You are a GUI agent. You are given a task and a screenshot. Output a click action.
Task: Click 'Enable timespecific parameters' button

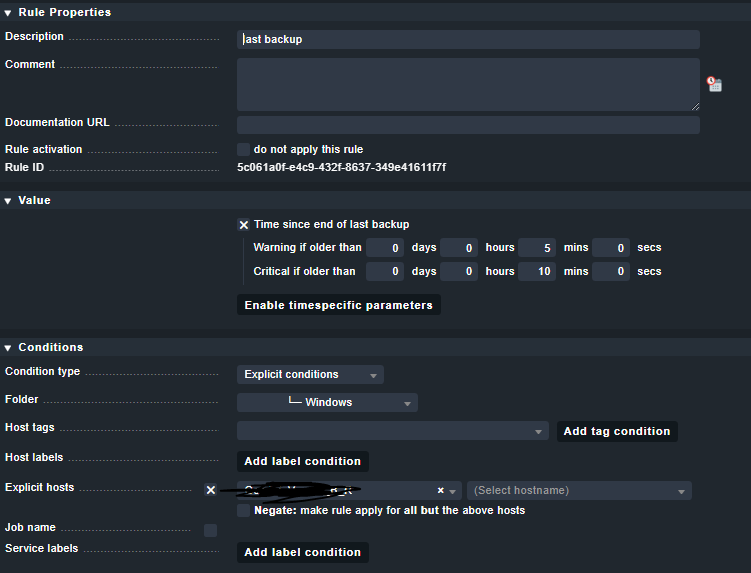338,305
